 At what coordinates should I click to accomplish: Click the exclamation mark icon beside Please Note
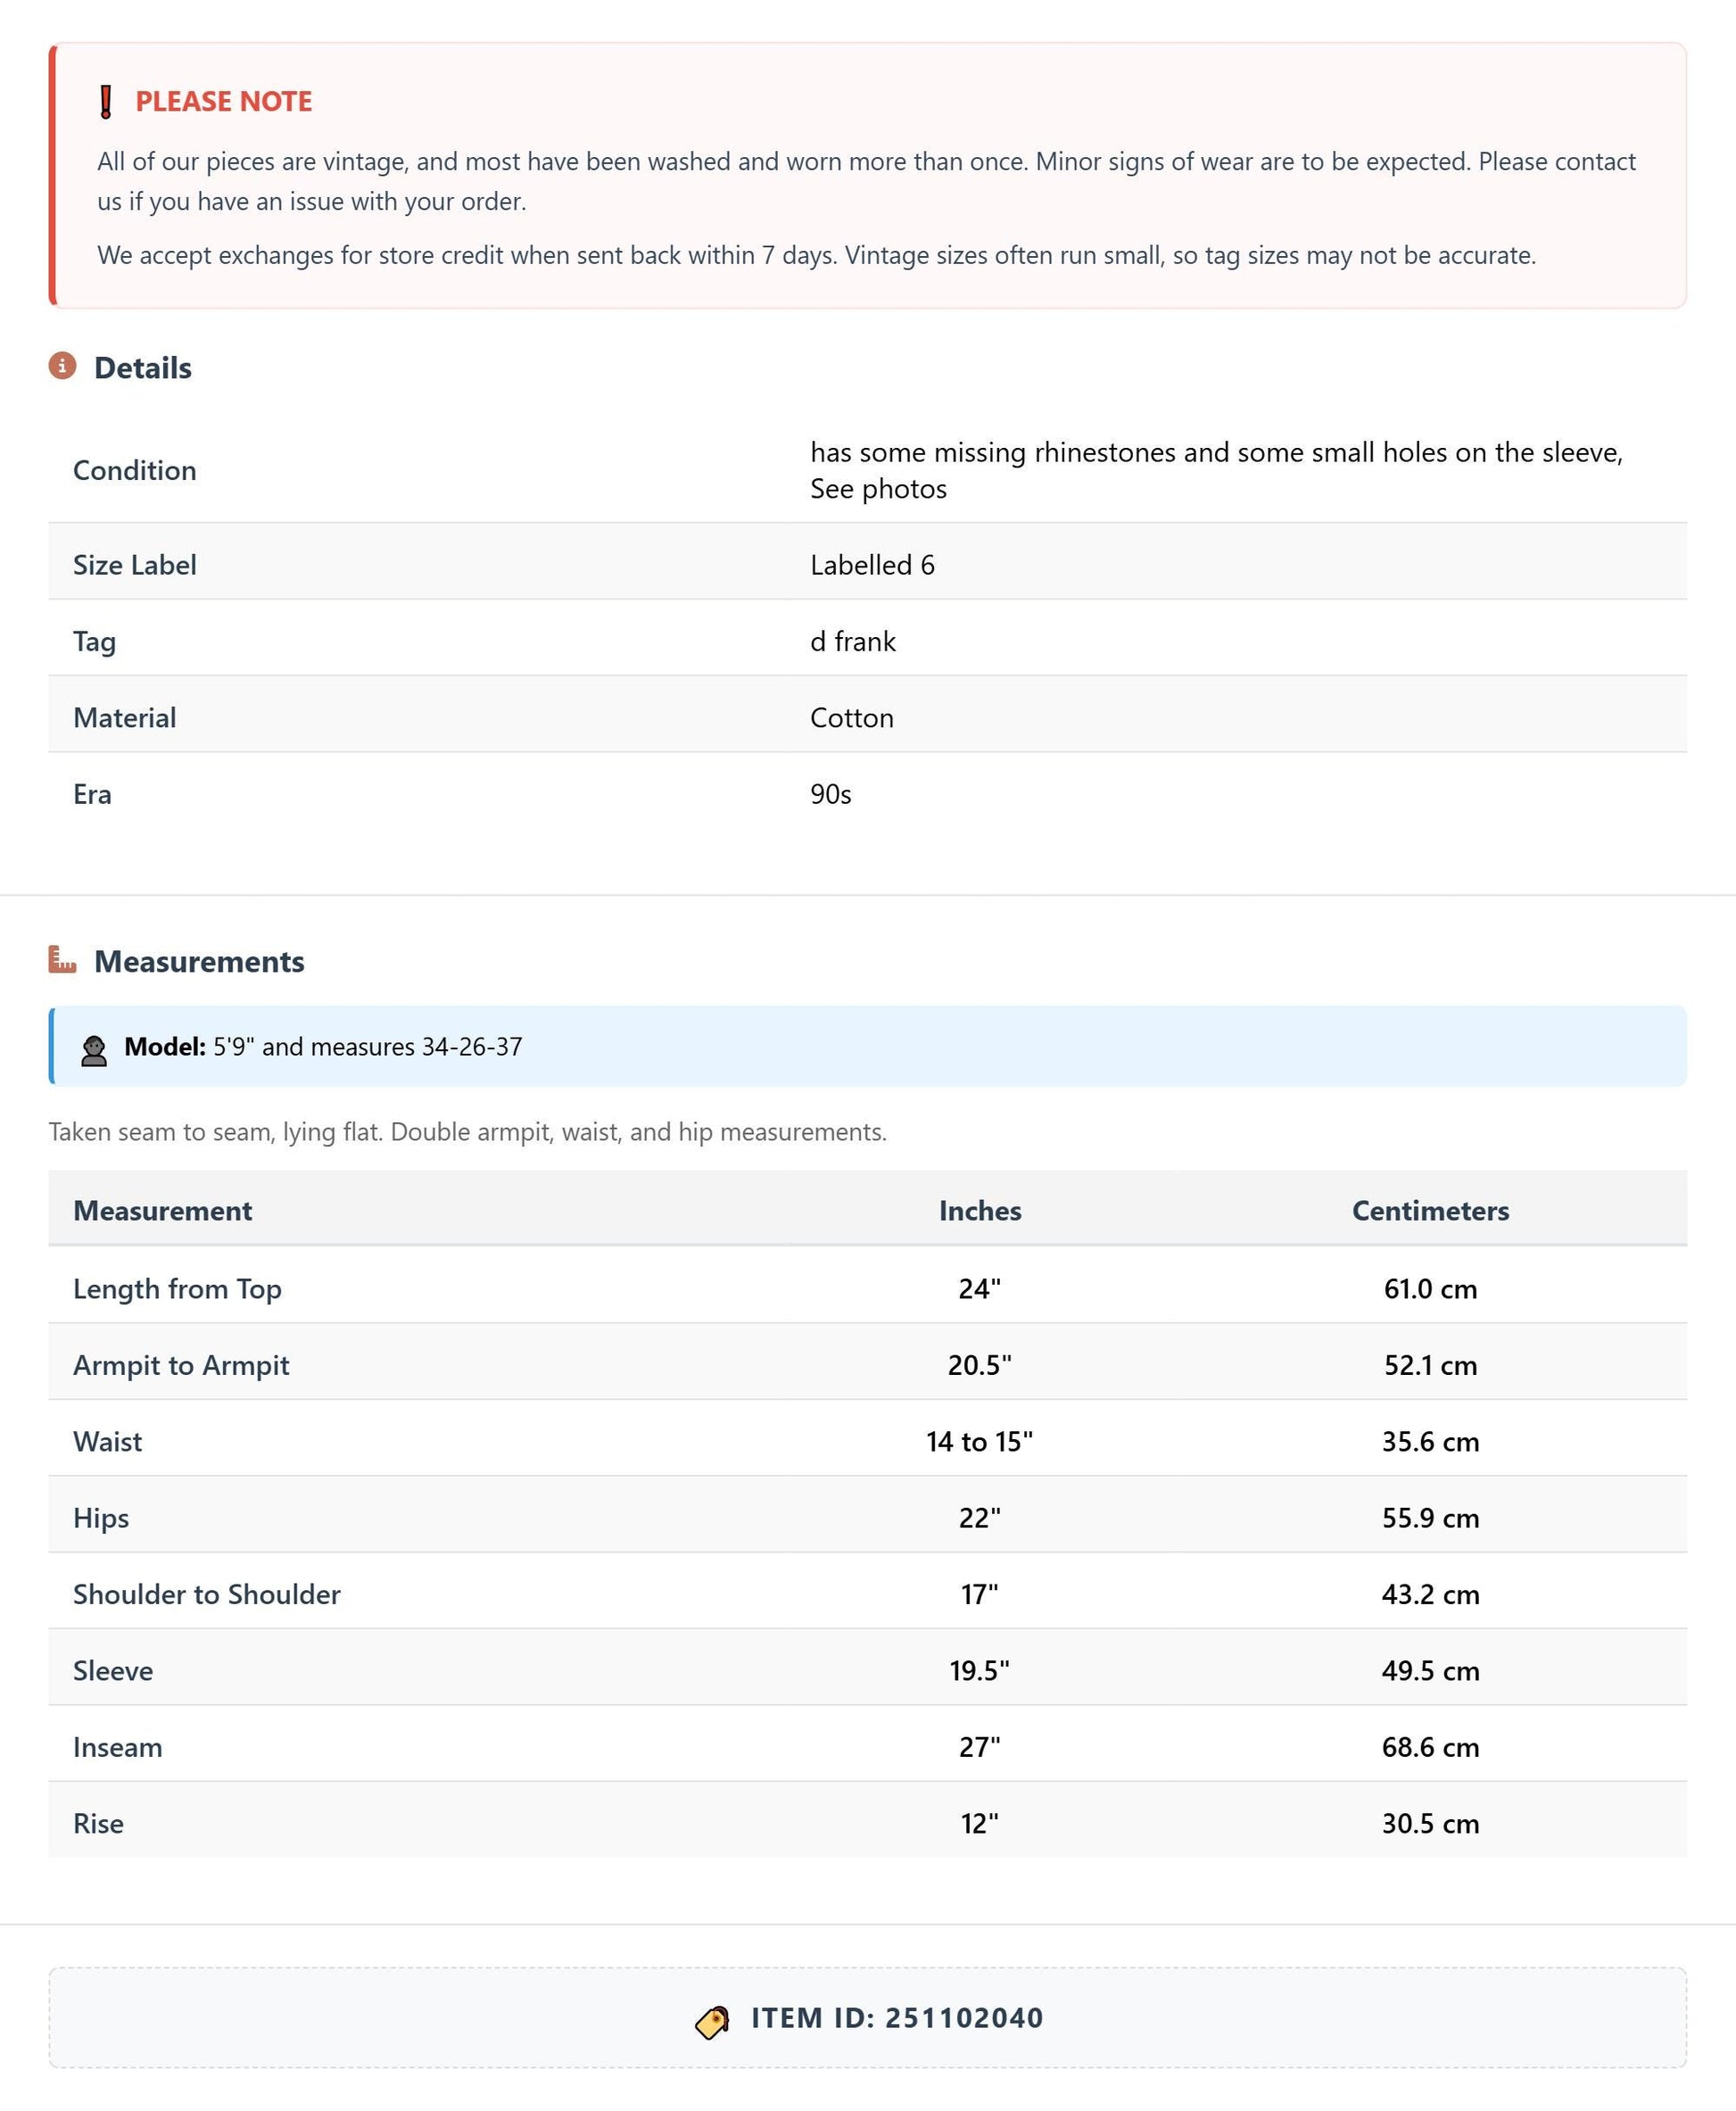pos(106,102)
